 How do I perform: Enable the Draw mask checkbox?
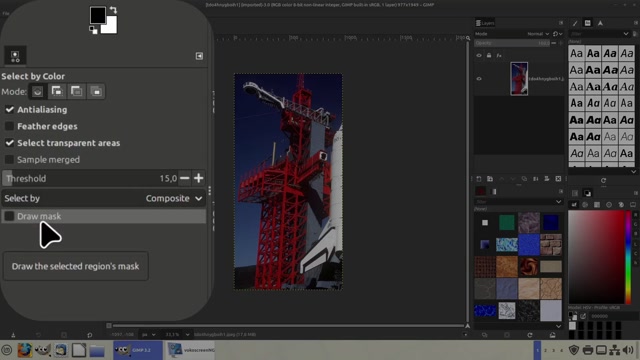click(x=9, y=216)
